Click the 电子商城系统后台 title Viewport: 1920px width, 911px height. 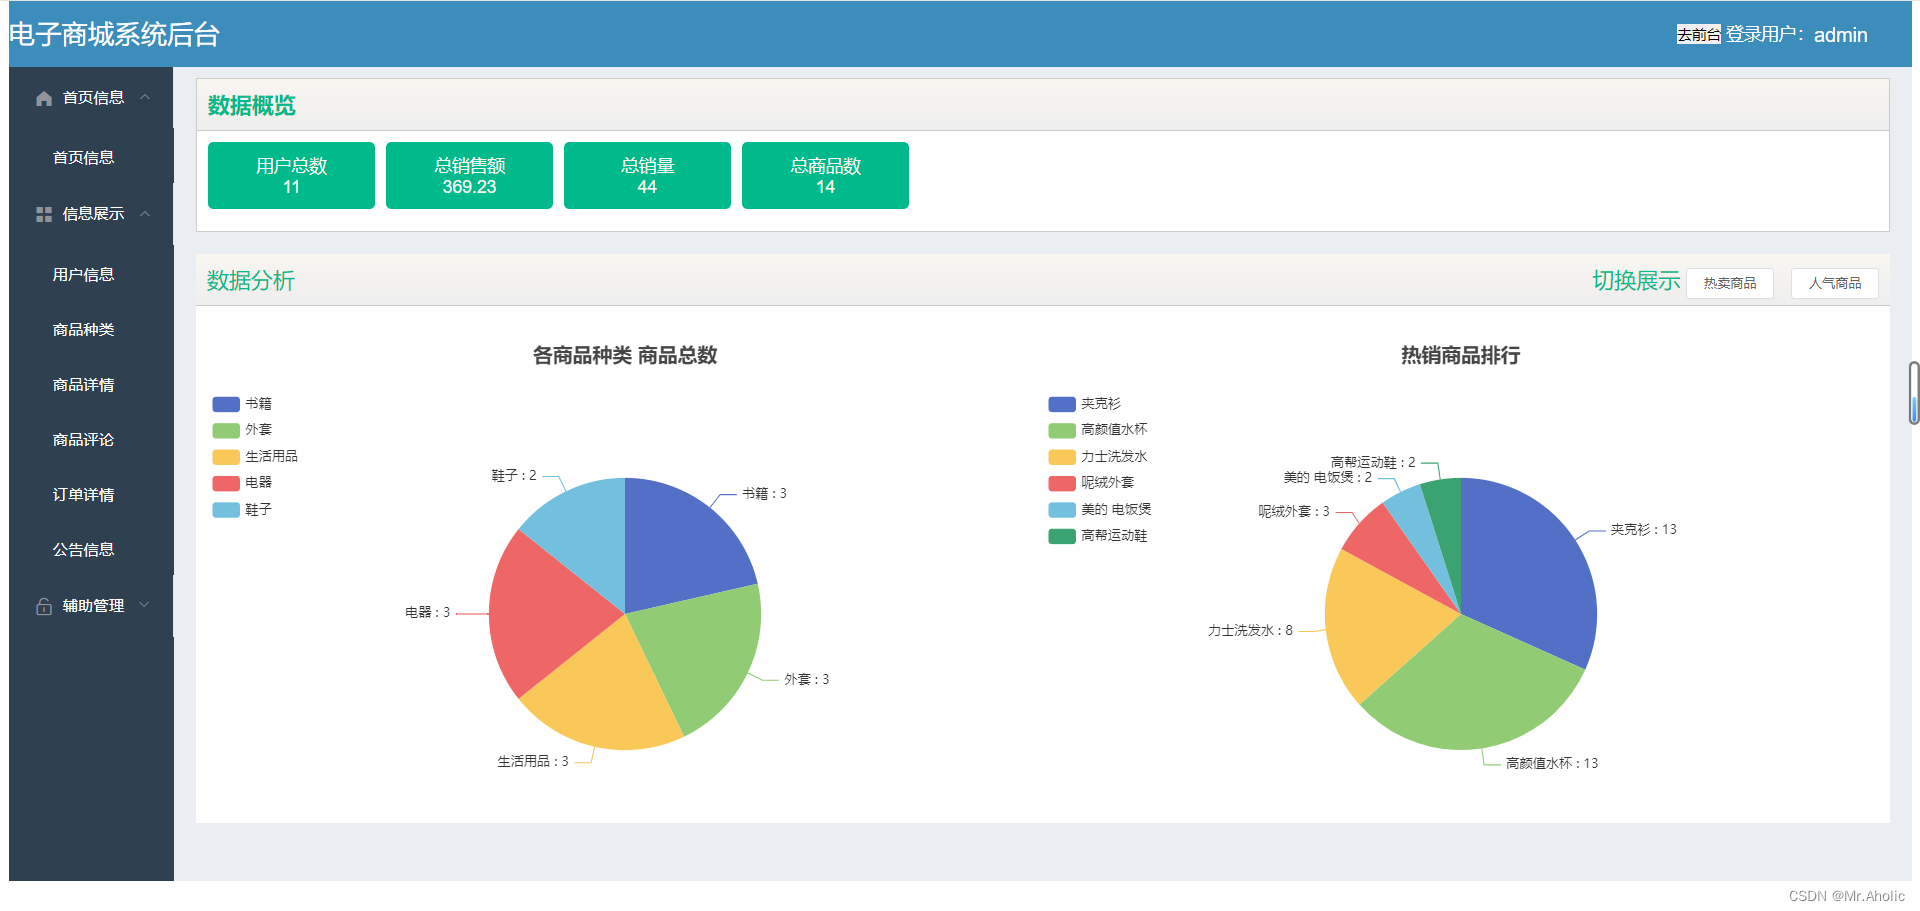click(114, 35)
